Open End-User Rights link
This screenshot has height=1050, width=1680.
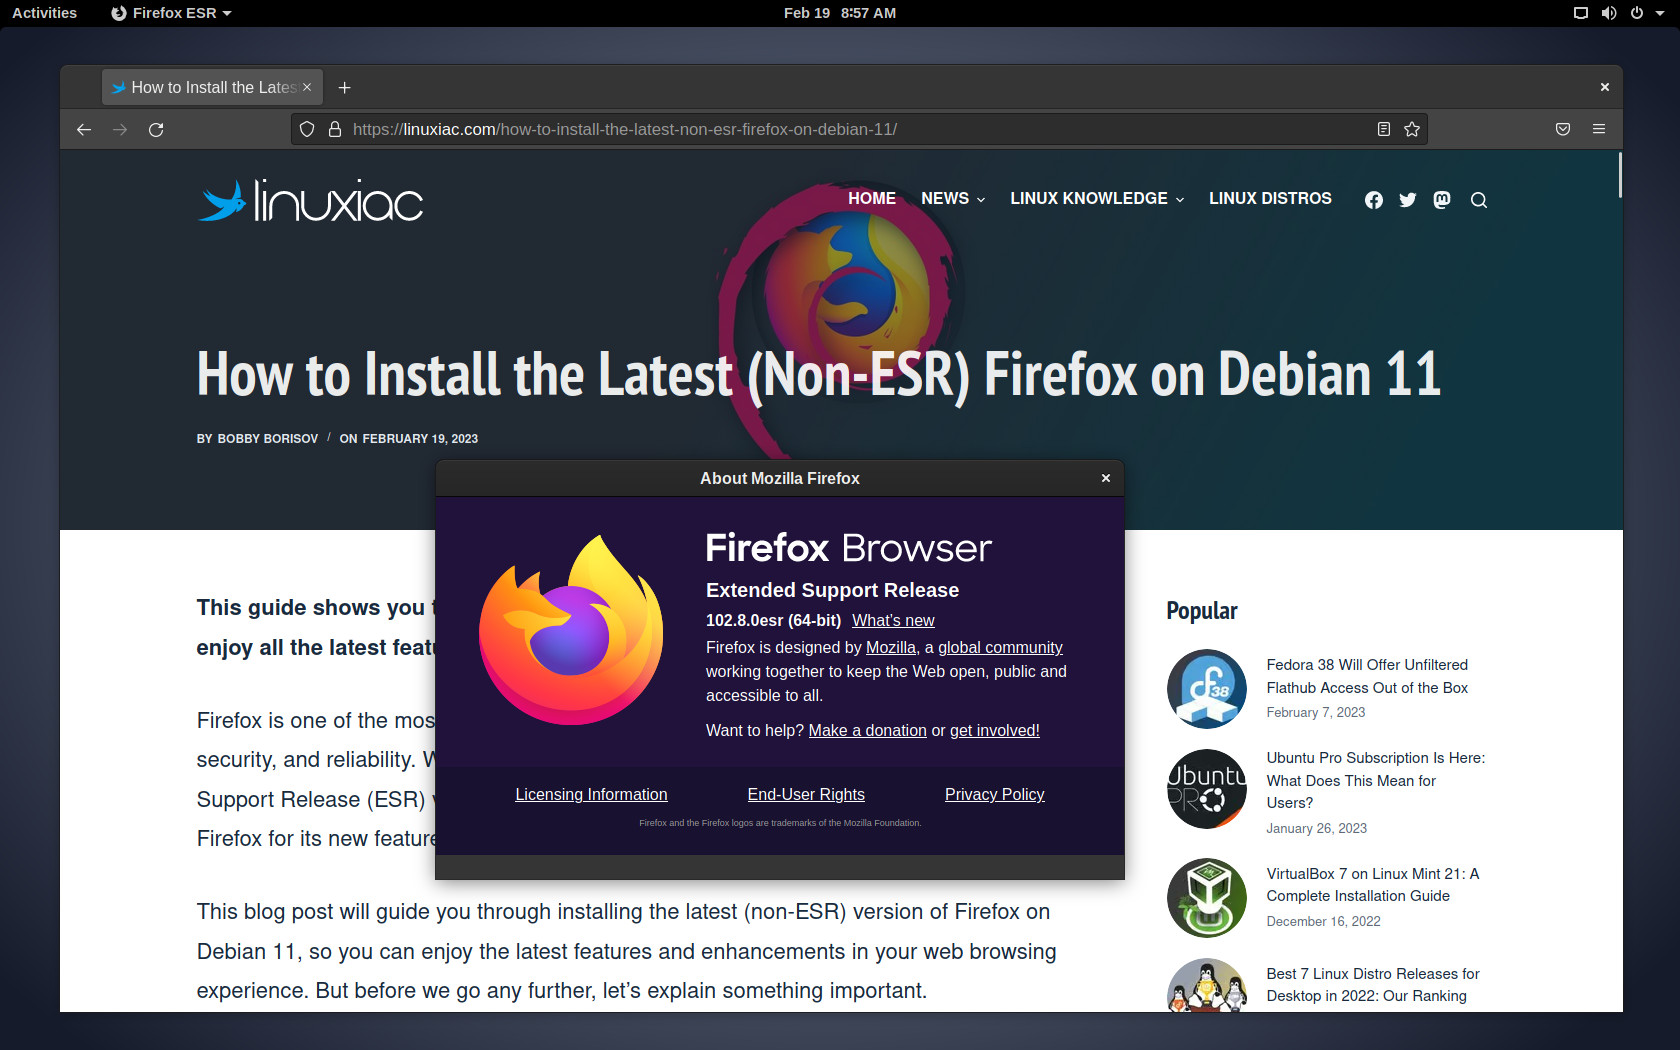[x=806, y=794]
